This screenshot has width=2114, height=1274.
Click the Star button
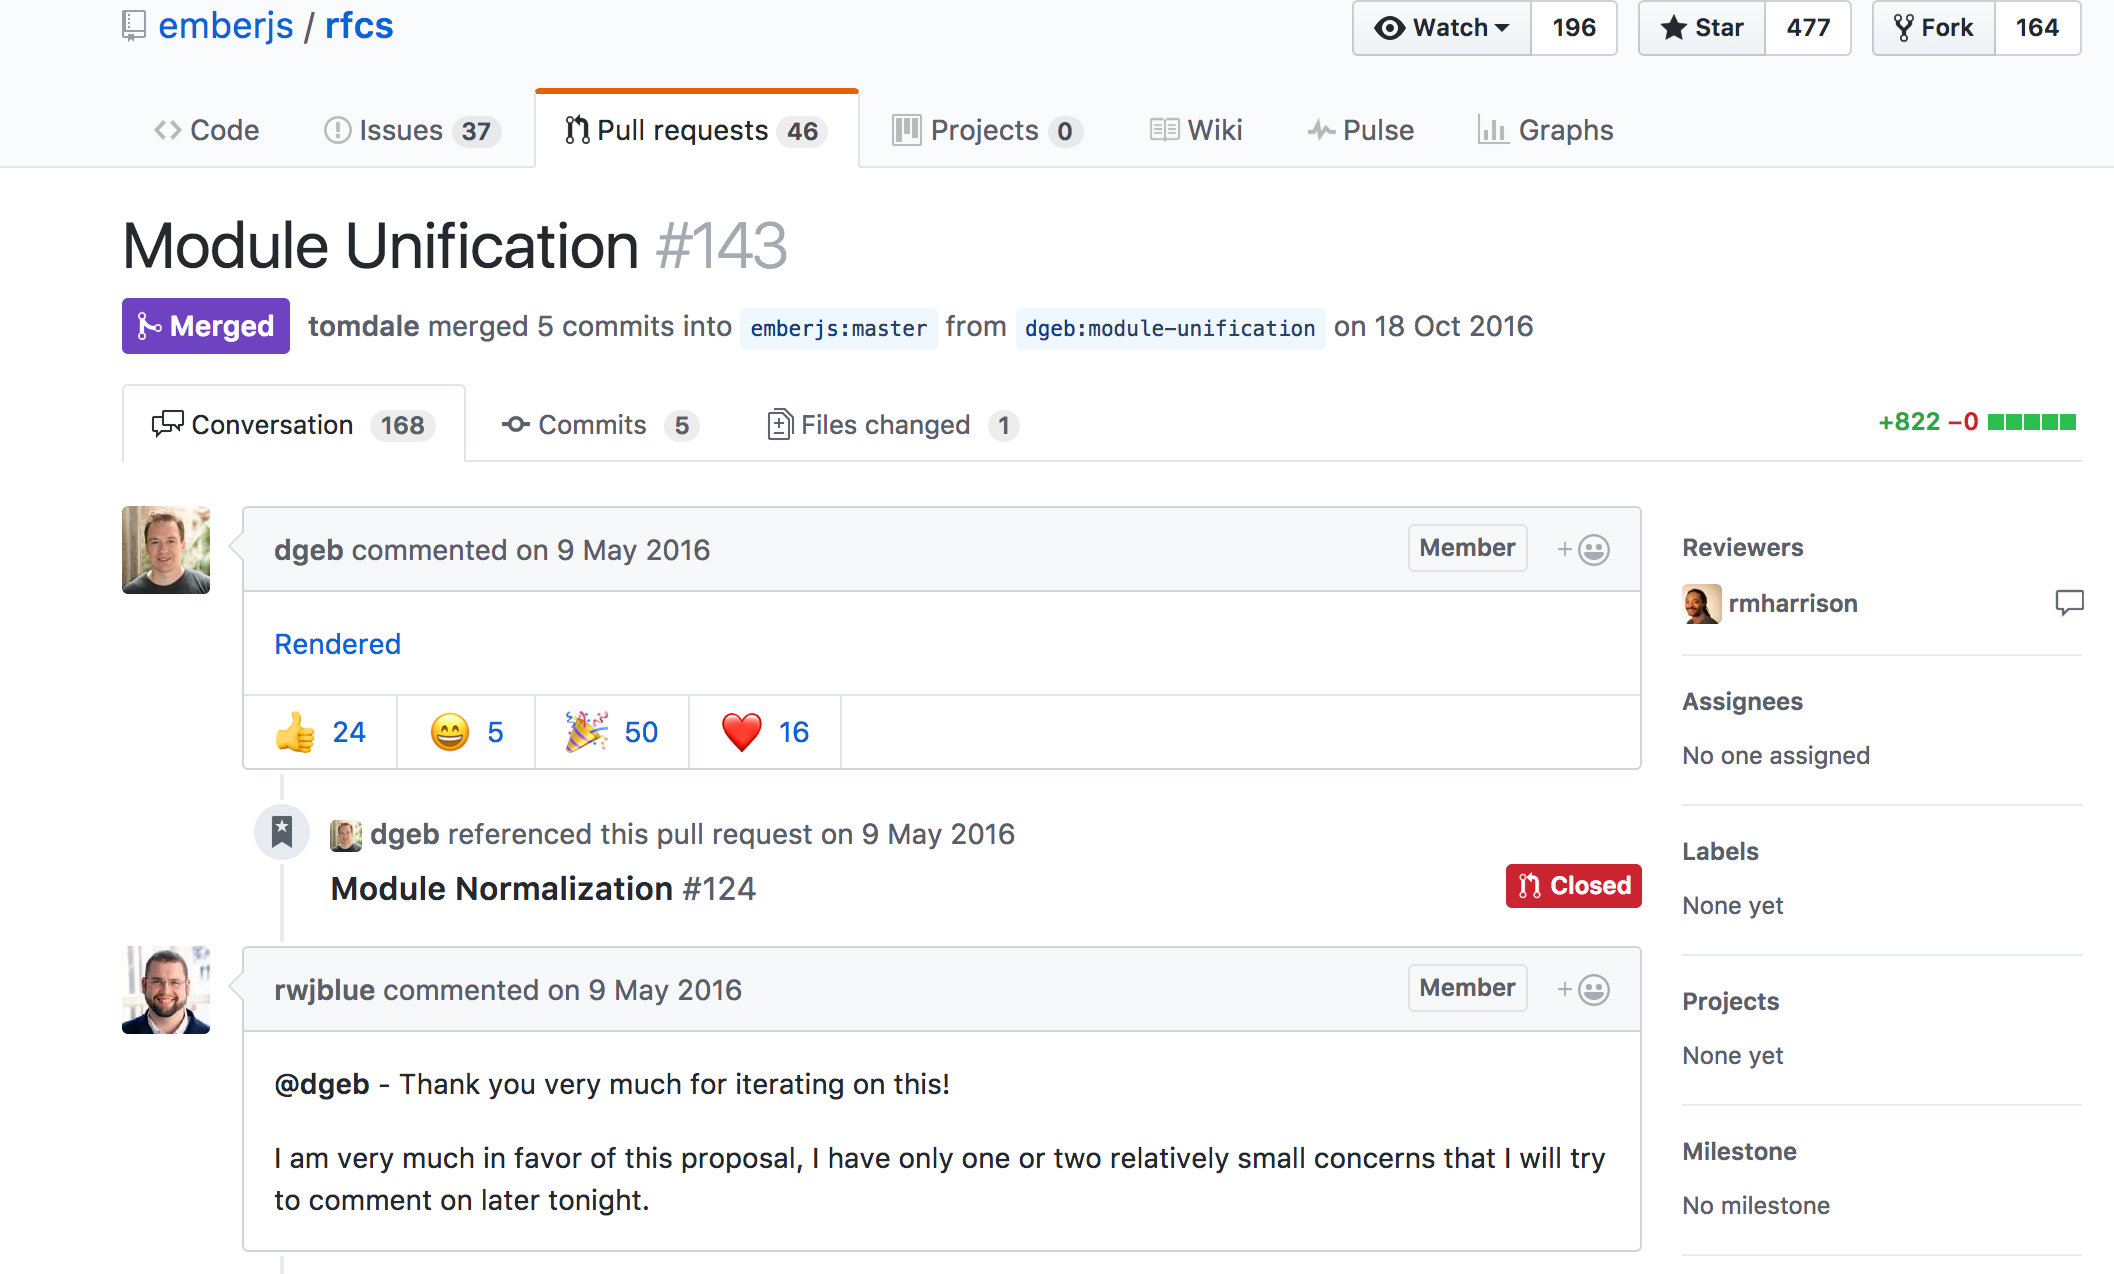click(1702, 28)
